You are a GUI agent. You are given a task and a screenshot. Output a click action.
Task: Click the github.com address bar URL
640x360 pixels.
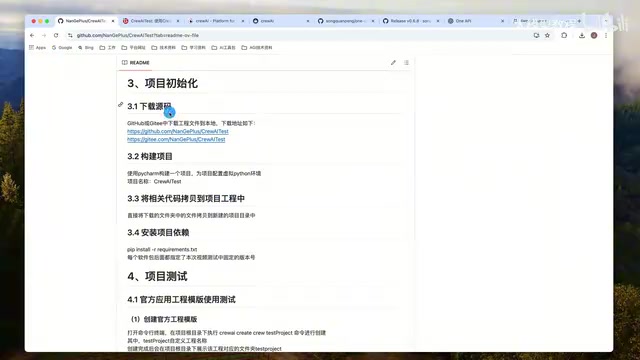click(x=138, y=36)
